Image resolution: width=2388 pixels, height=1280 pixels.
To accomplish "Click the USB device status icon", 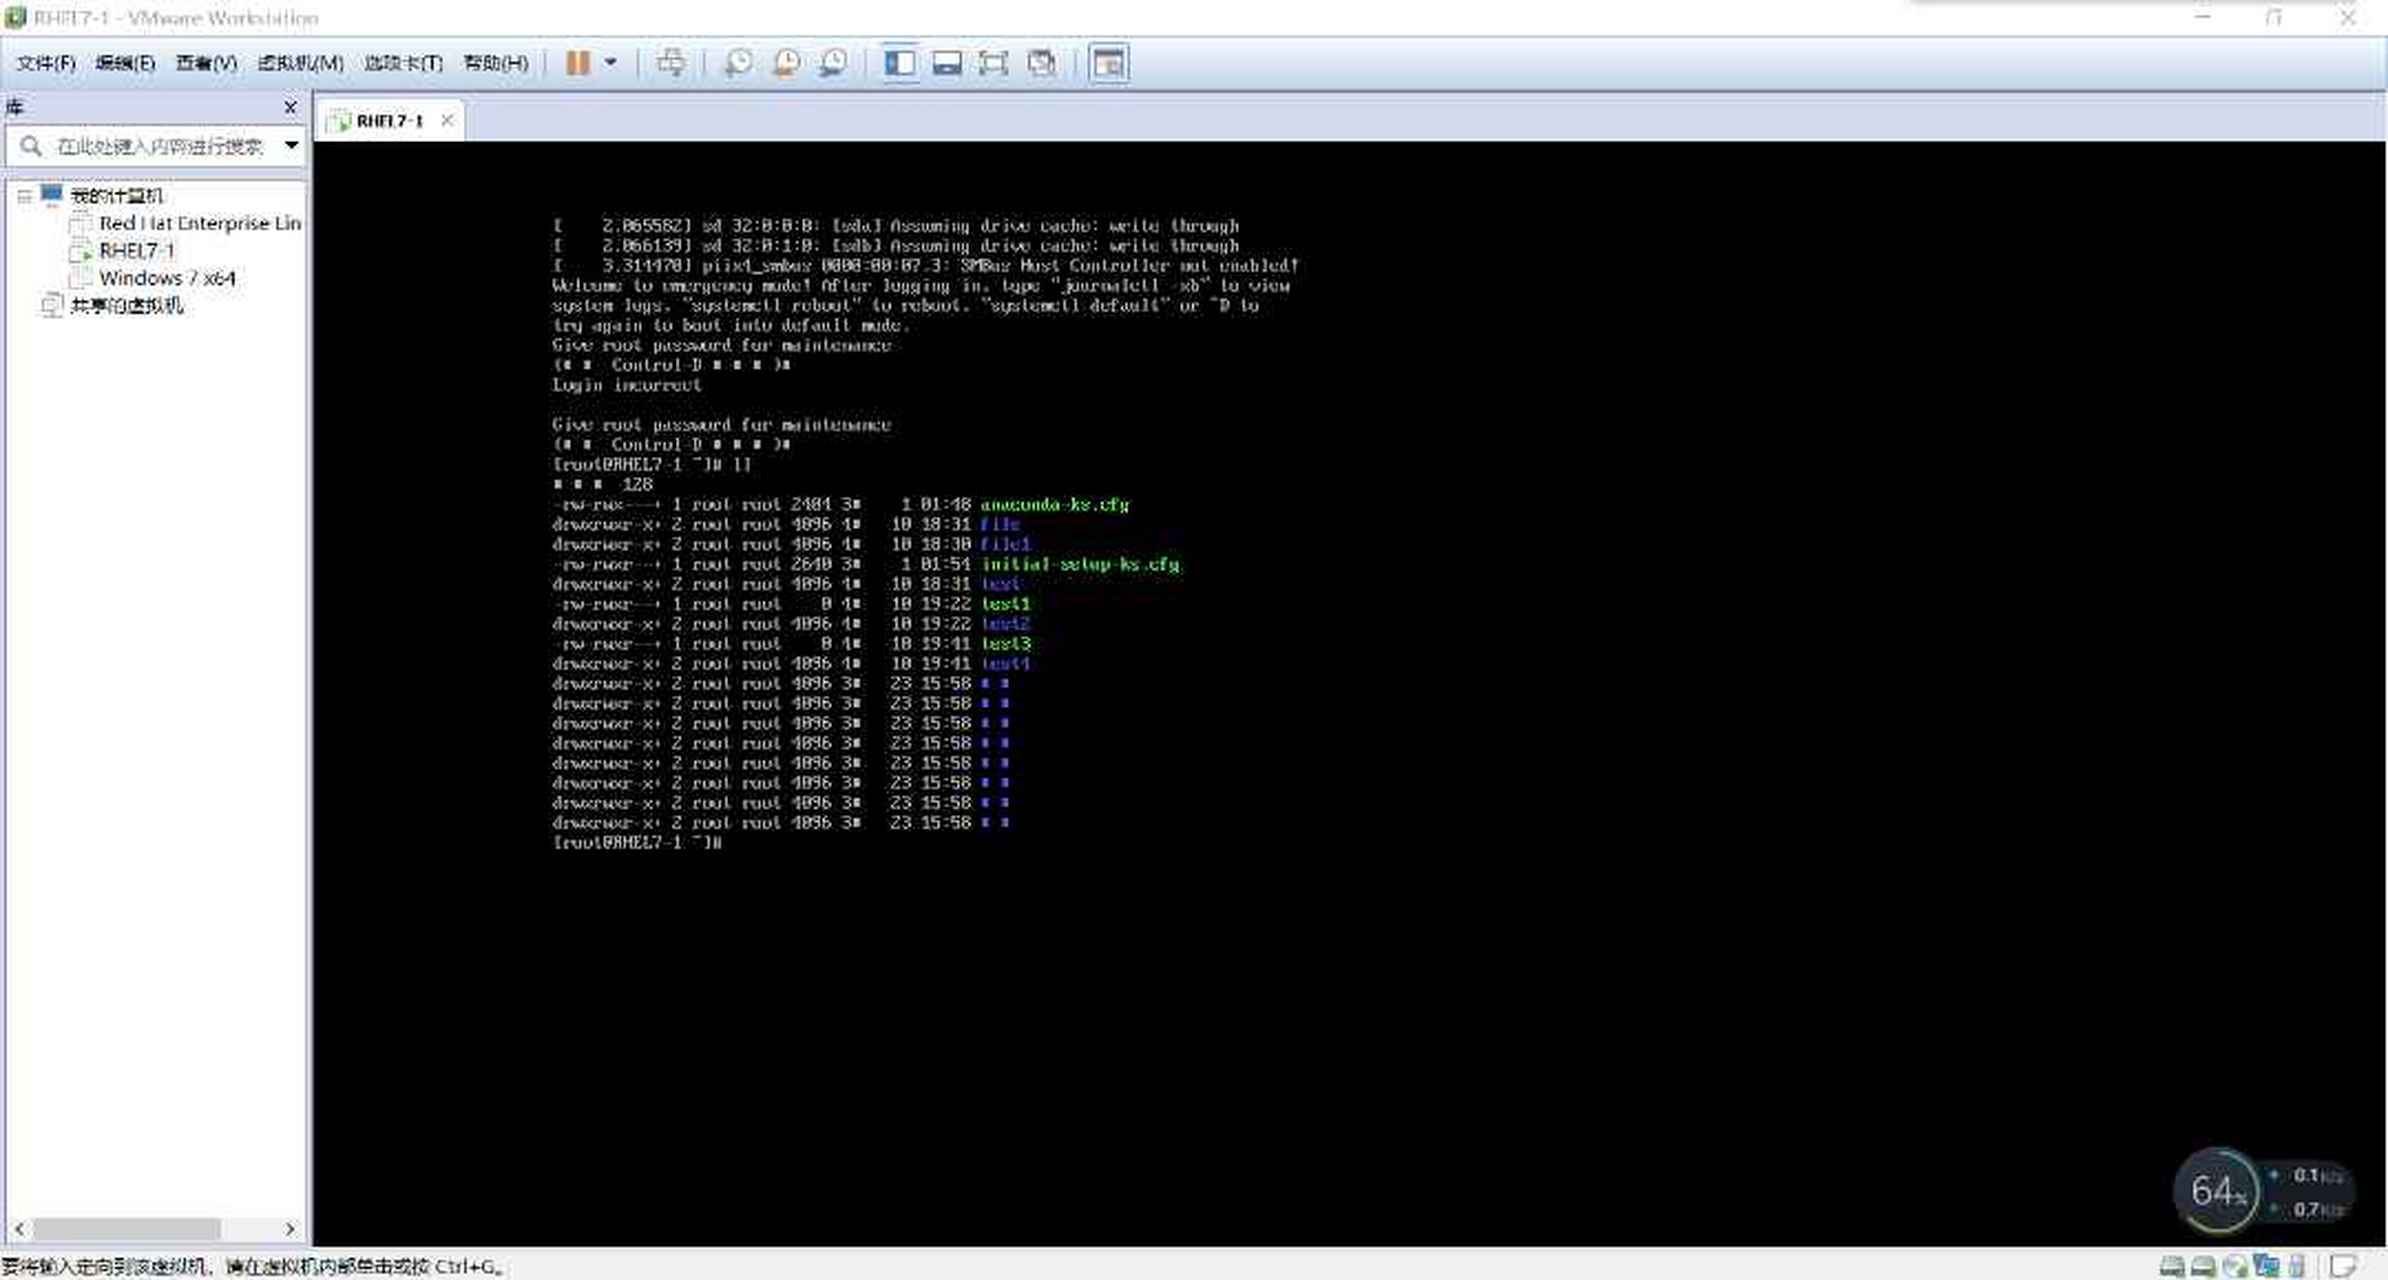I will tap(2298, 1265).
